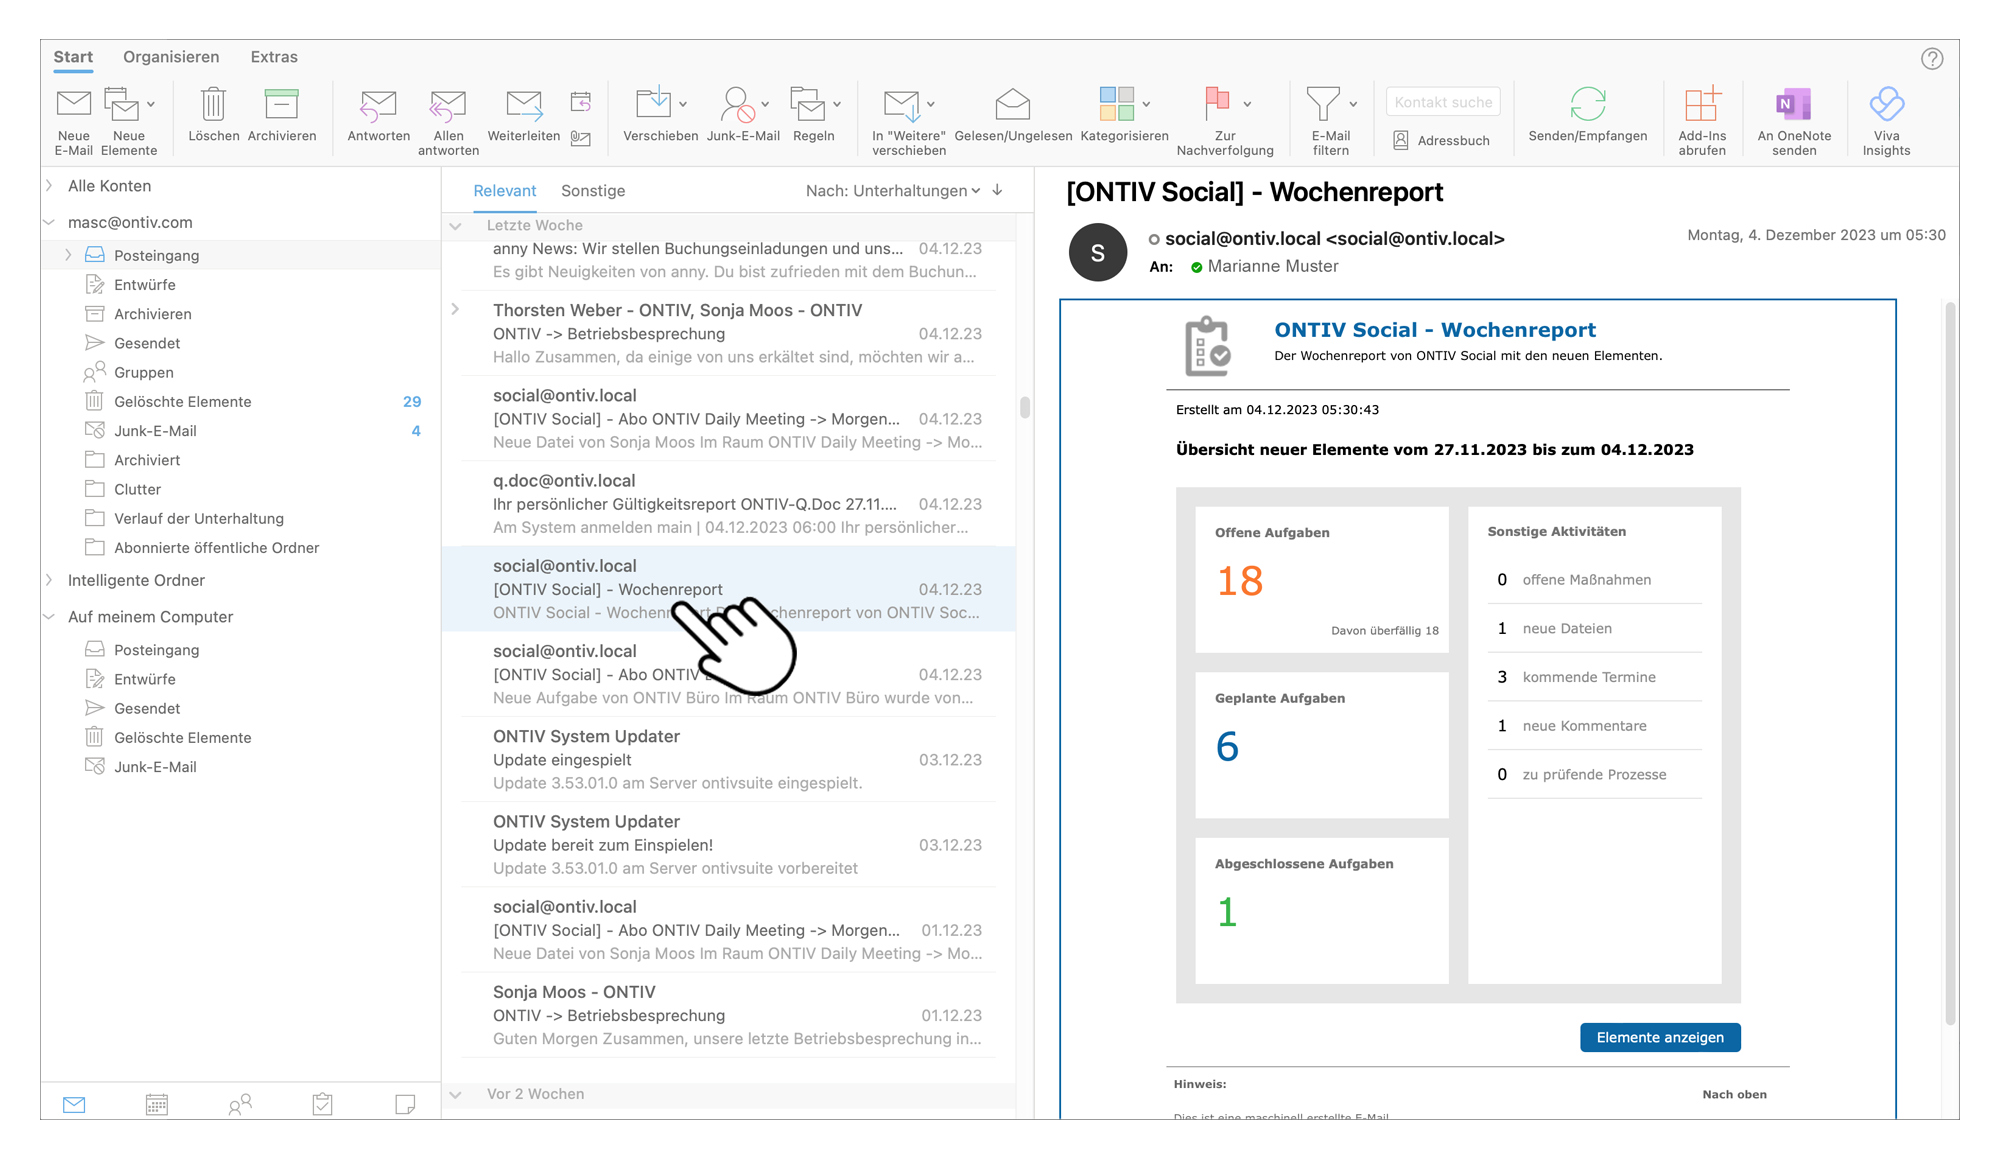Screen dimensions: 2000x1160
Task: Open the notes view in bottom bar
Action: [x=405, y=1104]
